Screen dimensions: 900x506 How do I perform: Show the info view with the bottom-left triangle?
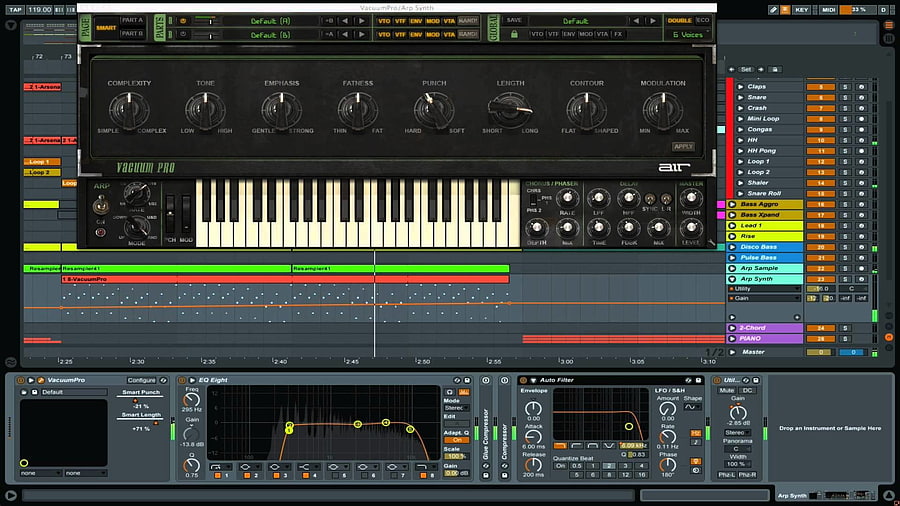point(11,495)
